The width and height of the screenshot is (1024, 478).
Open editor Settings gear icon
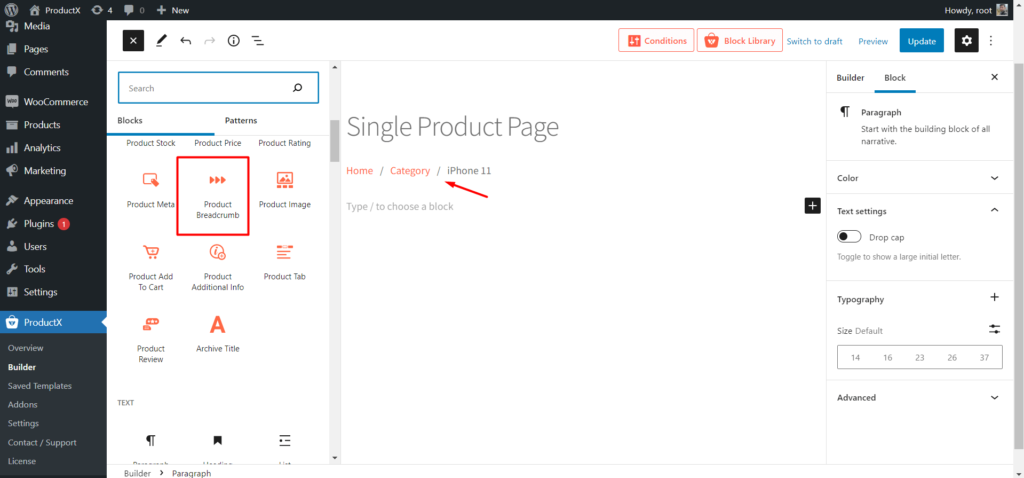pos(967,40)
